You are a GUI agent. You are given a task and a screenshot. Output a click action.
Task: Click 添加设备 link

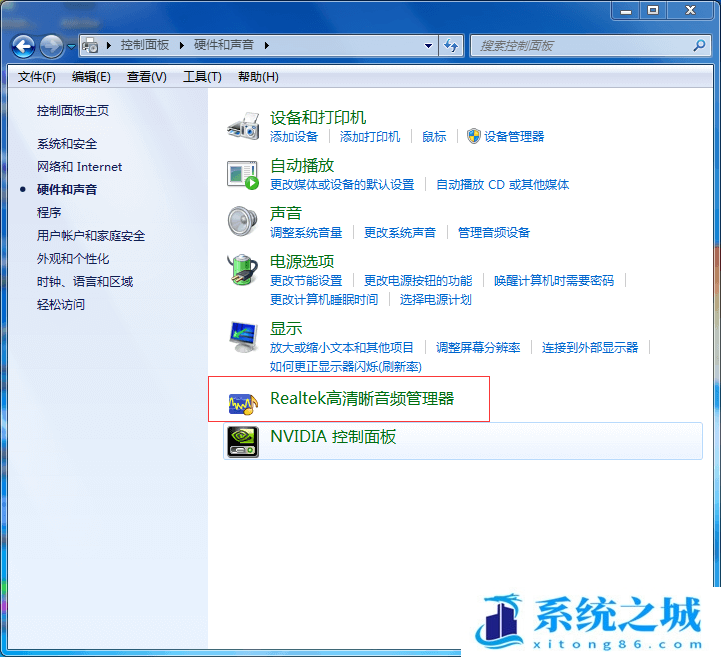[294, 137]
